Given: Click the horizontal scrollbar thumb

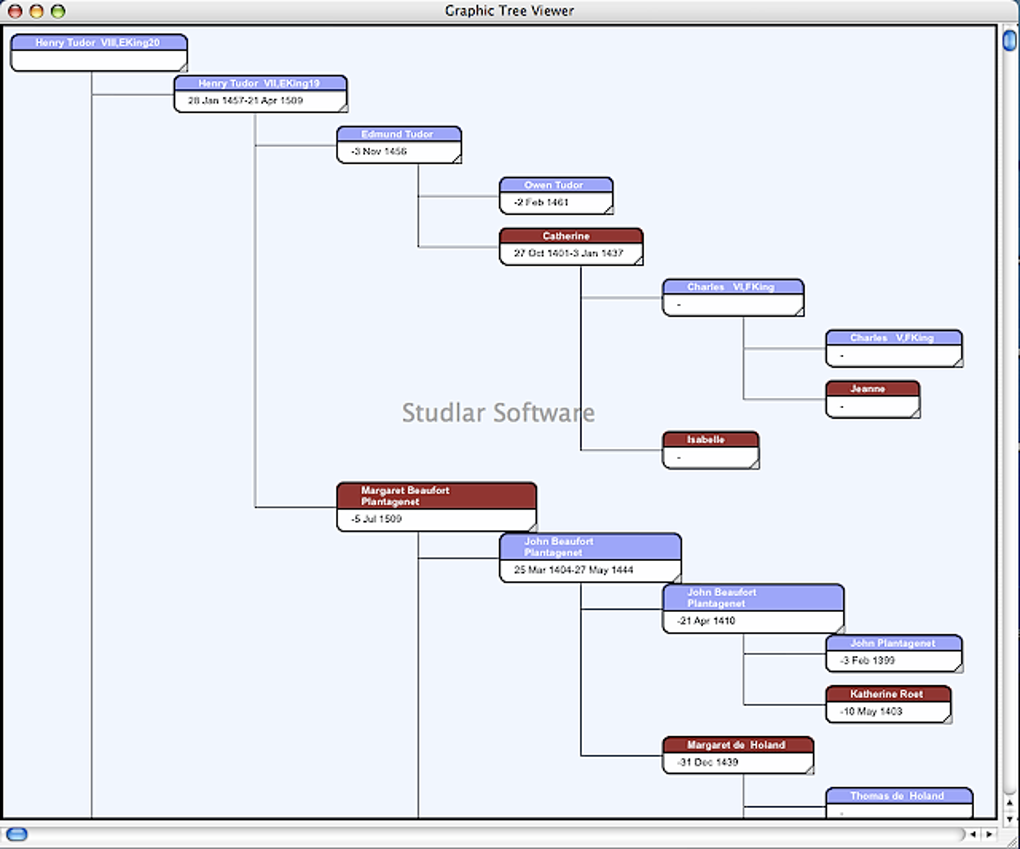Looking at the screenshot, I should point(17,834).
